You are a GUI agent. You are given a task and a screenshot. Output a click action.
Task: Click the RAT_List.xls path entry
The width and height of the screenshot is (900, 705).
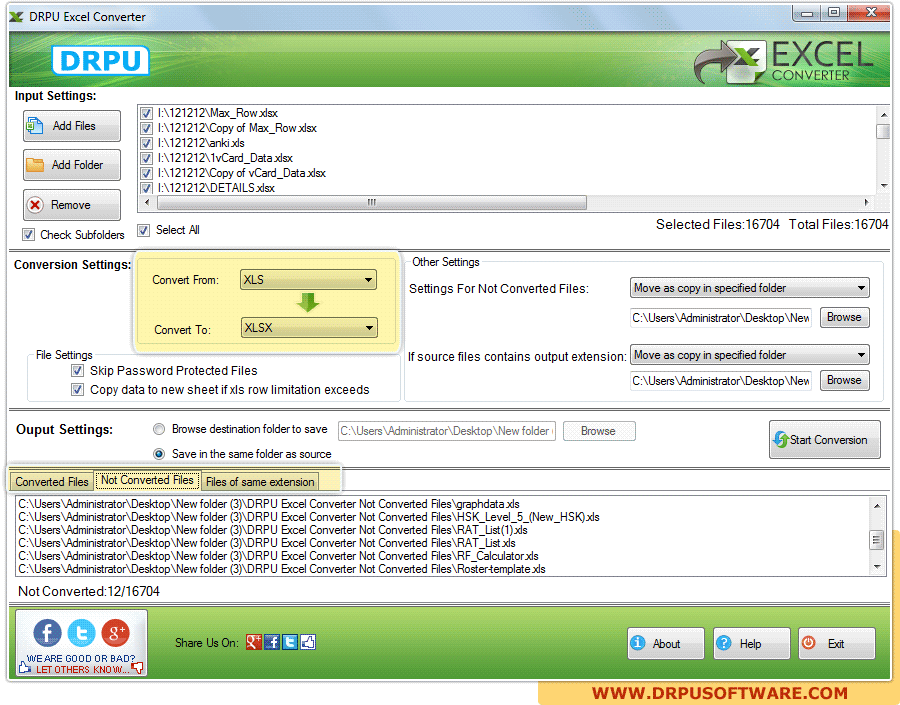tap(267, 543)
